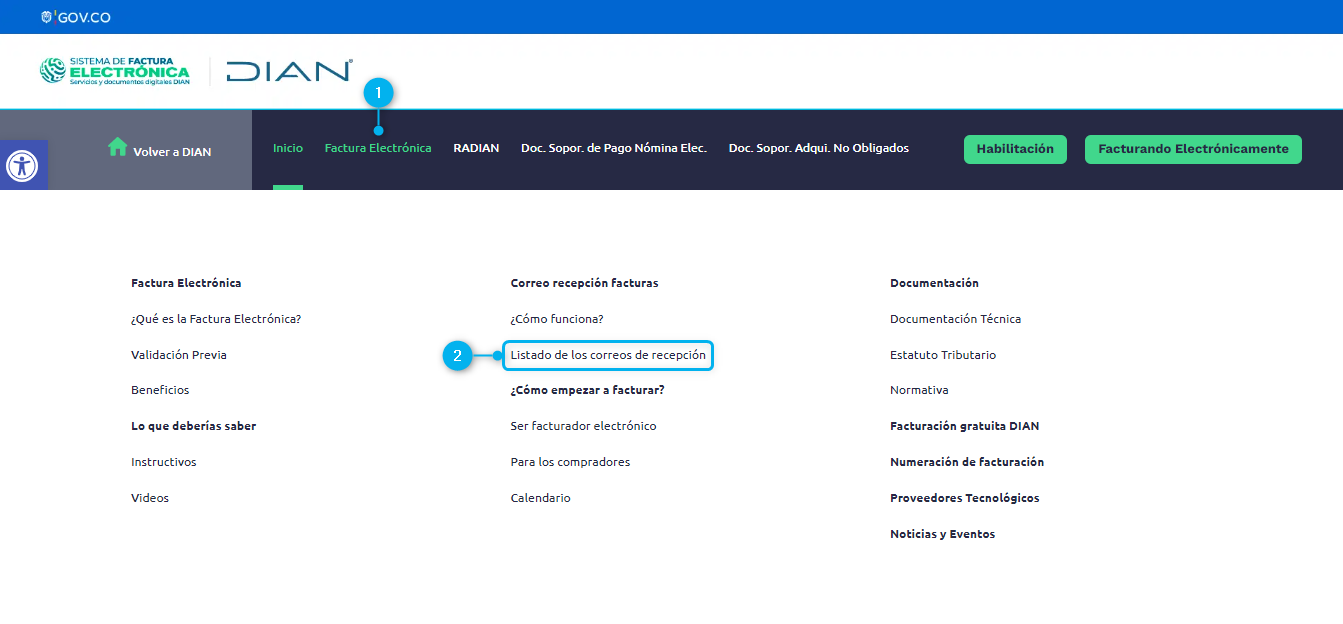
Task: Select the Proveedores Tecnológicos link
Action: (x=964, y=498)
